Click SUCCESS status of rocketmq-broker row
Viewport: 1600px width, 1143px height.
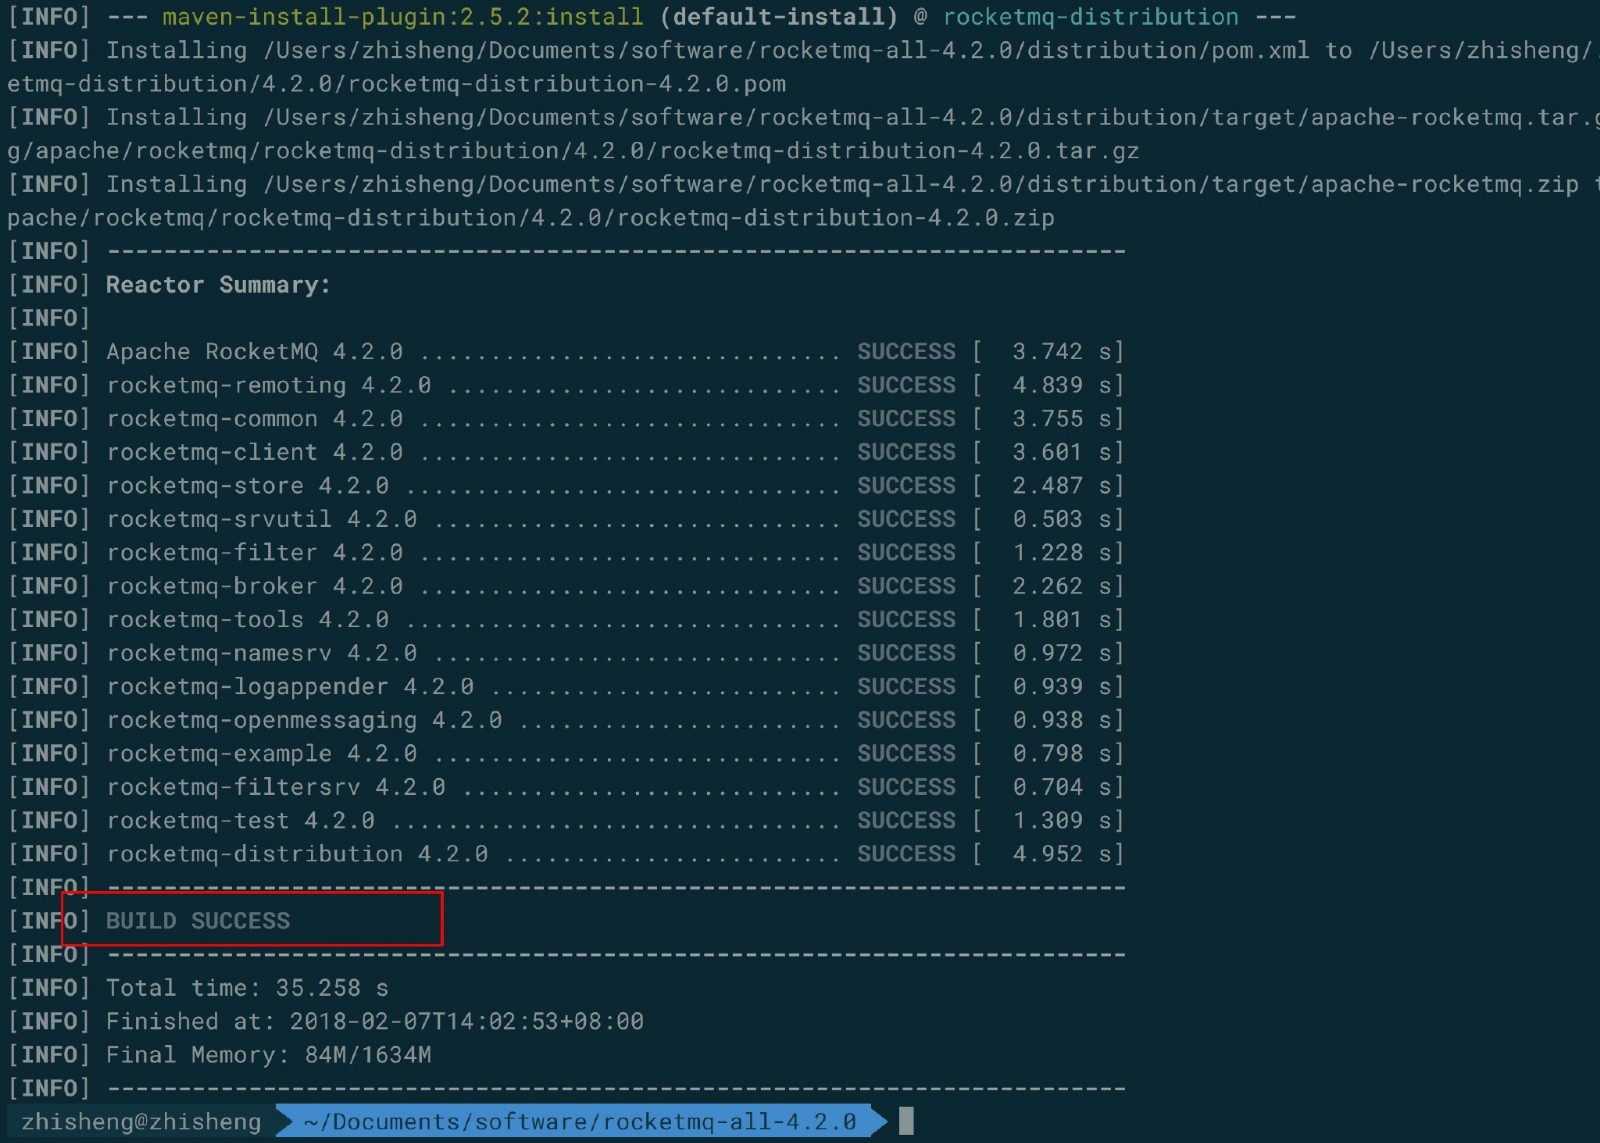906,586
